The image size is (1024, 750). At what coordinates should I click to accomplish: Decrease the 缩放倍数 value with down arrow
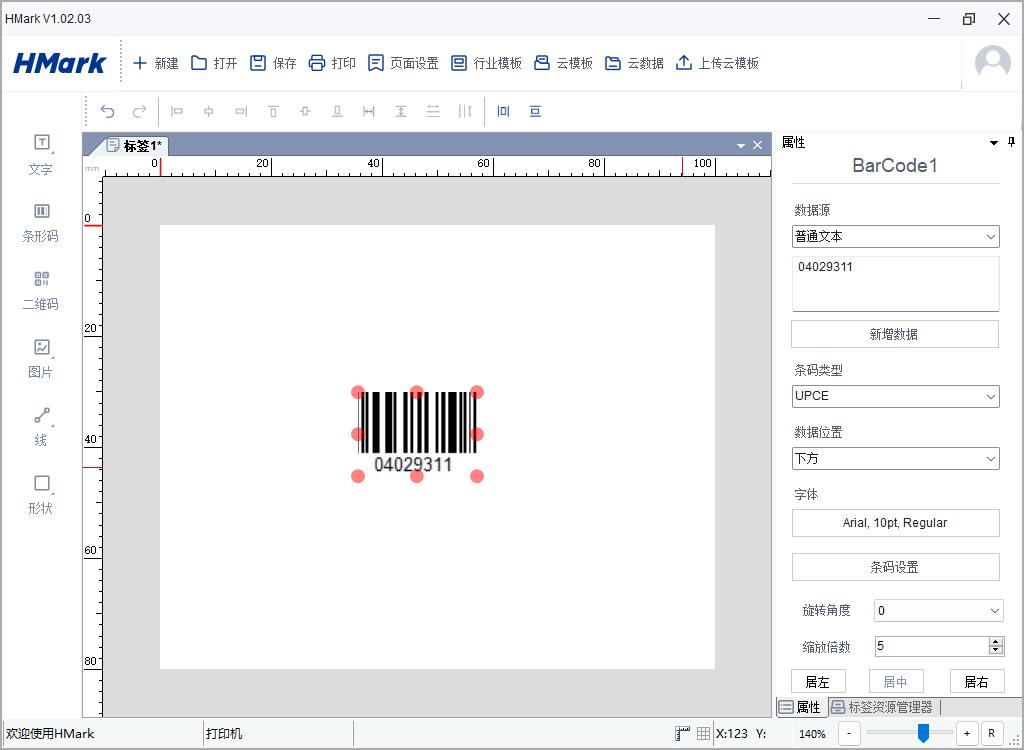tap(995, 650)
